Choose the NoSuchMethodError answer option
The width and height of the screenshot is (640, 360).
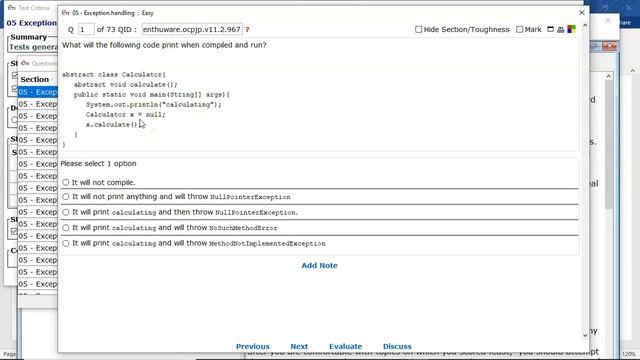tap(66, 228)
